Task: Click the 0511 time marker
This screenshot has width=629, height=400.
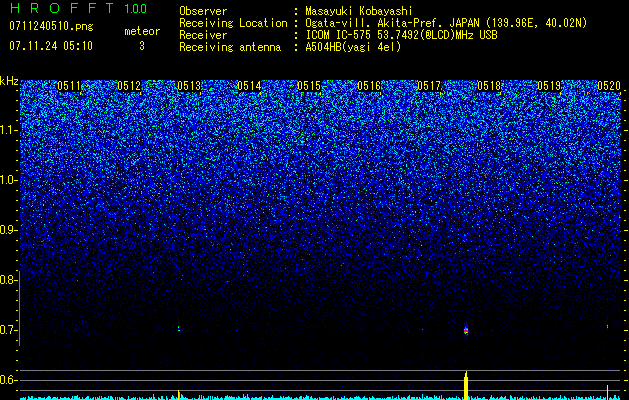Action: point(69,86)
